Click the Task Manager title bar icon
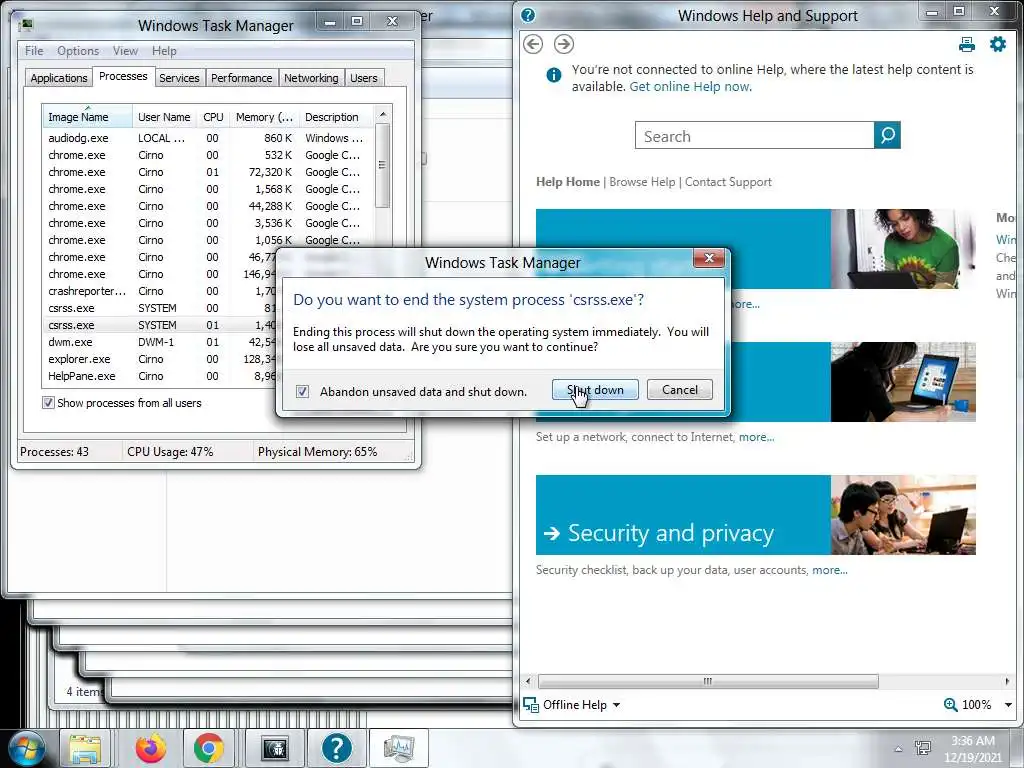Image resolution: width=1024 pixels, height=768 pixels. (x=26, y=25)
